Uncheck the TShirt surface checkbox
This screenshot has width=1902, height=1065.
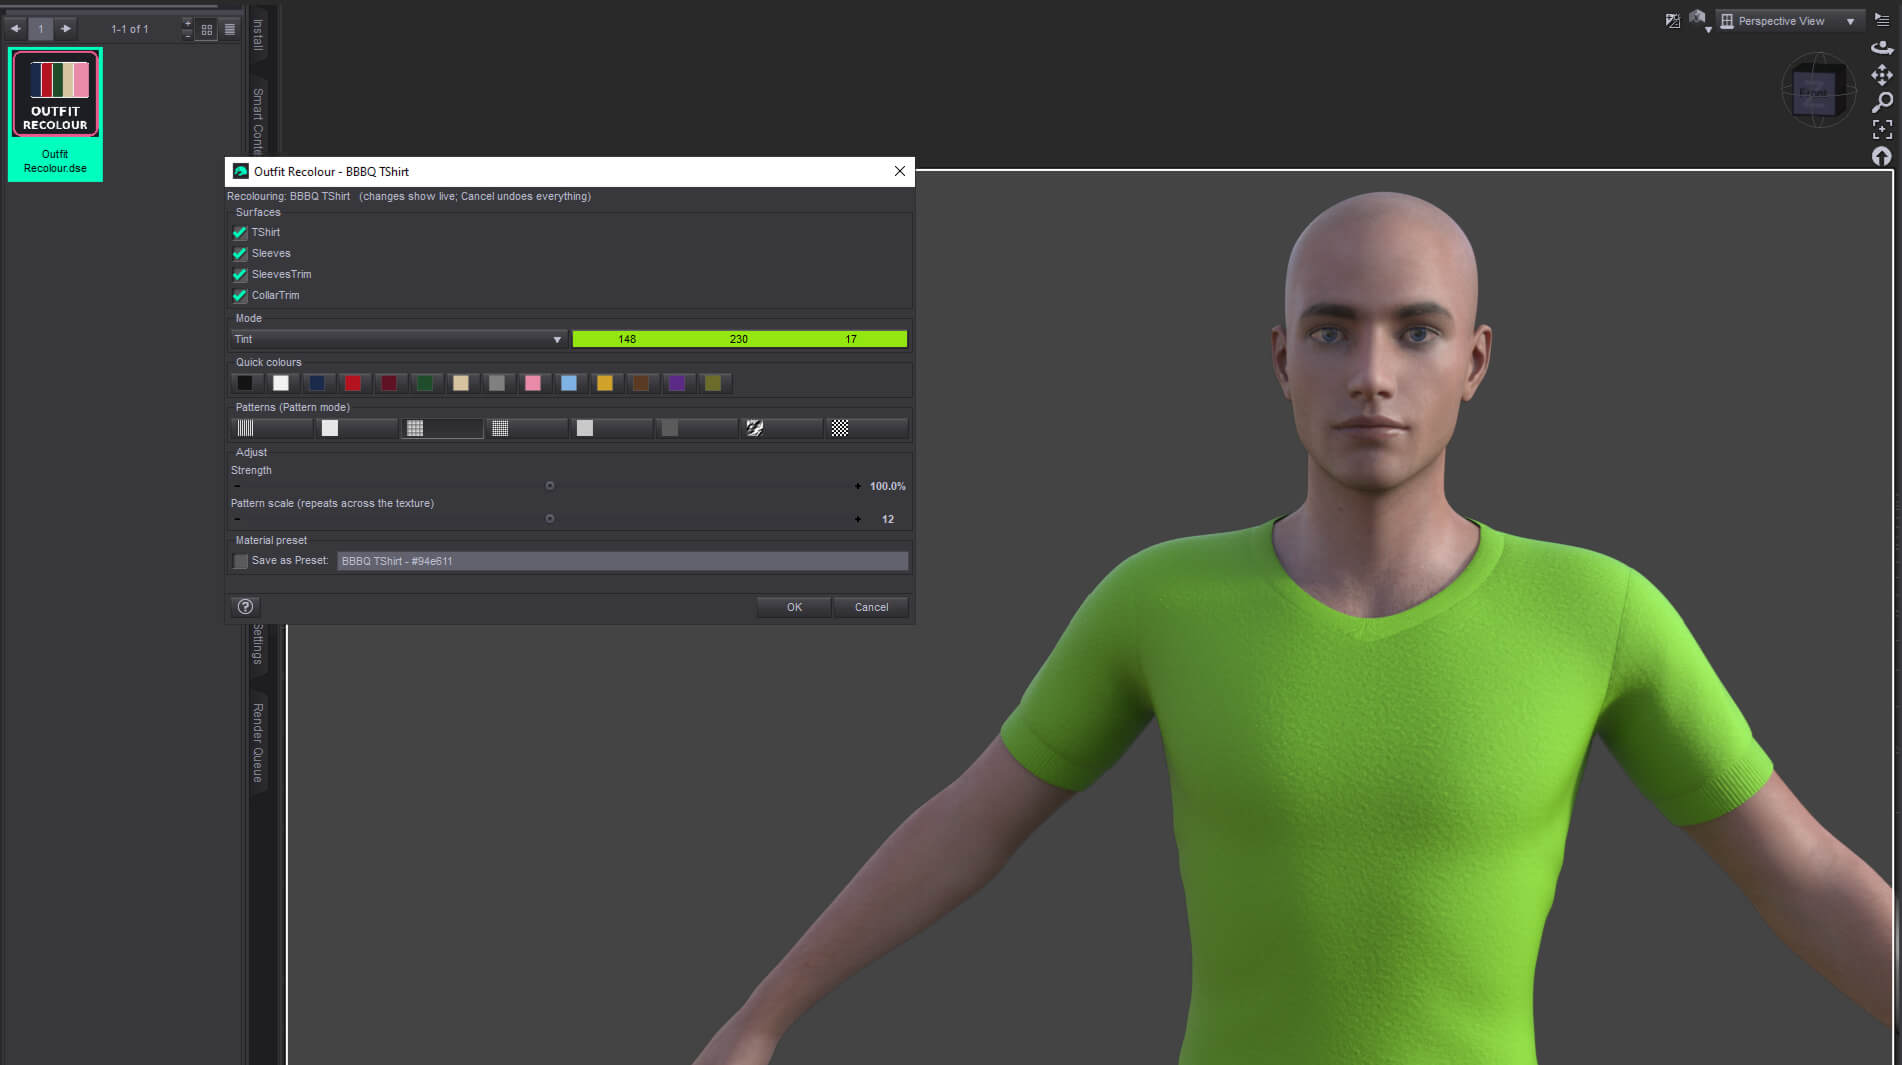pos(240,232)
